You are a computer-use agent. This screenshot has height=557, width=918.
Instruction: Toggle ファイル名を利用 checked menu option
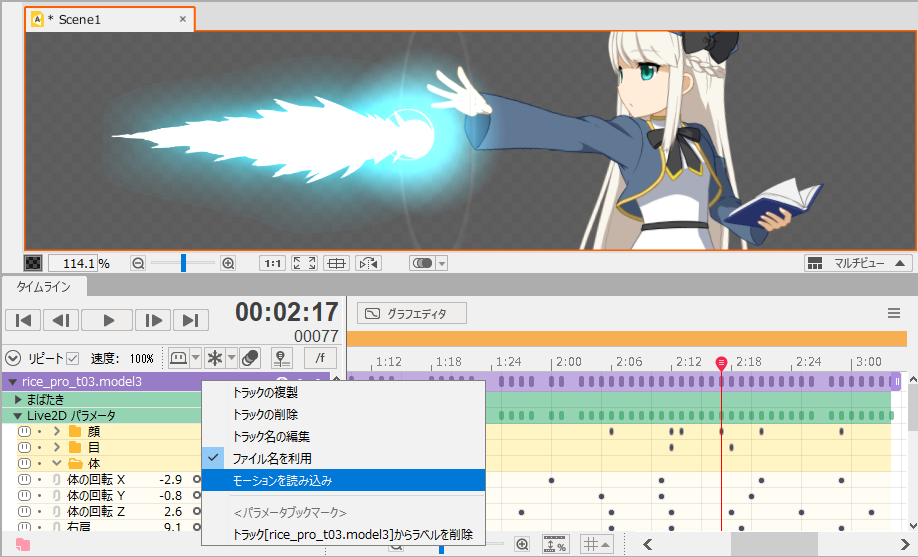point(271,458)
